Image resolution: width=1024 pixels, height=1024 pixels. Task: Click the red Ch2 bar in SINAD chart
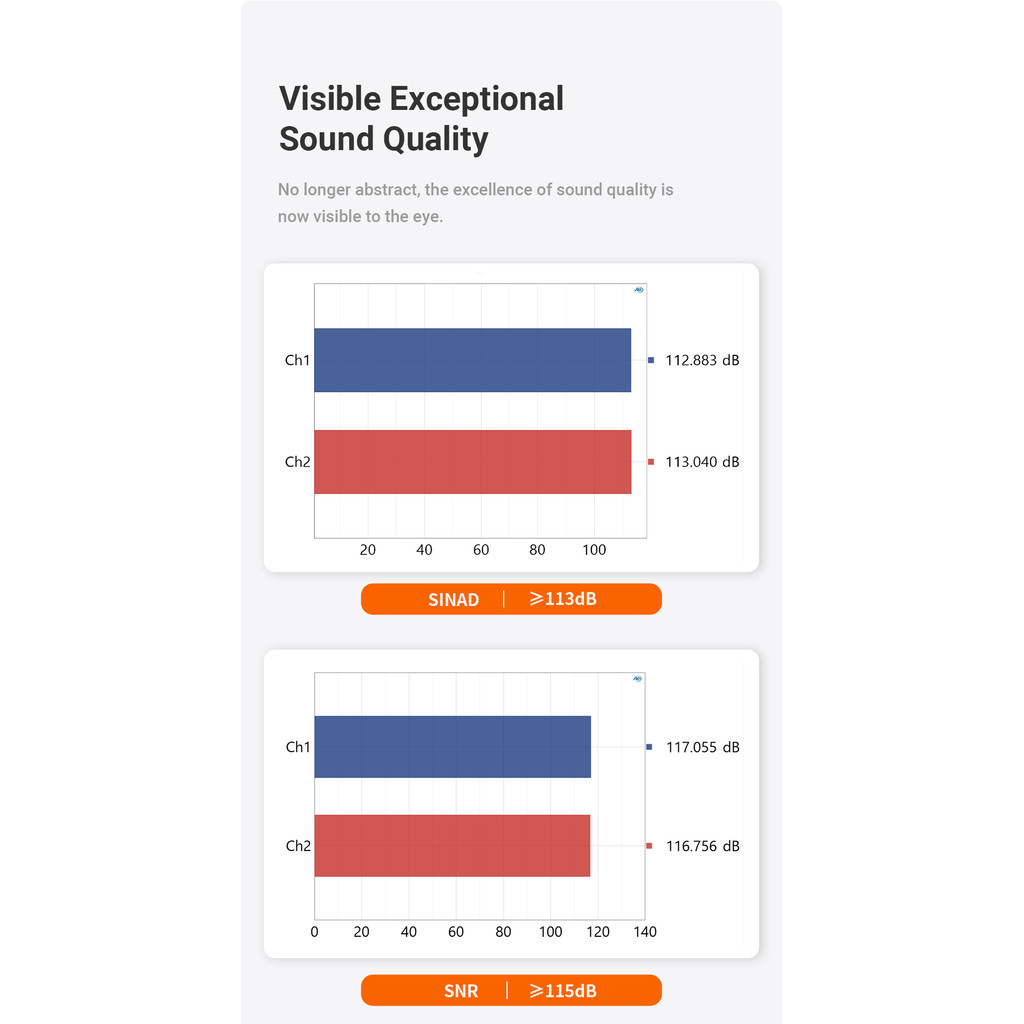pyautogui.click(x=473, y=462)
